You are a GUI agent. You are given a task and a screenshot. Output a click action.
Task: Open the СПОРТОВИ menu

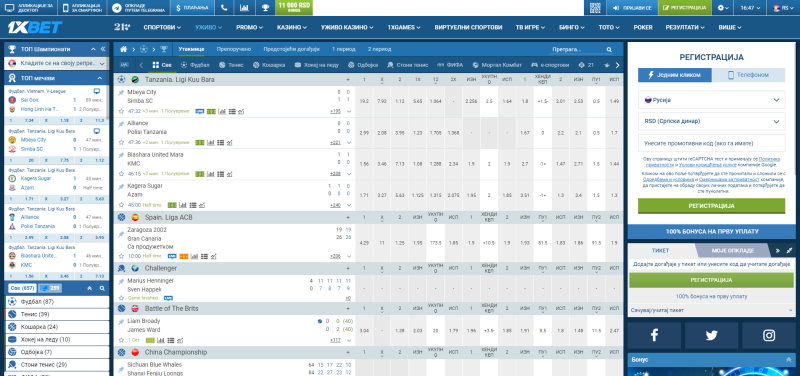[162, 28]
